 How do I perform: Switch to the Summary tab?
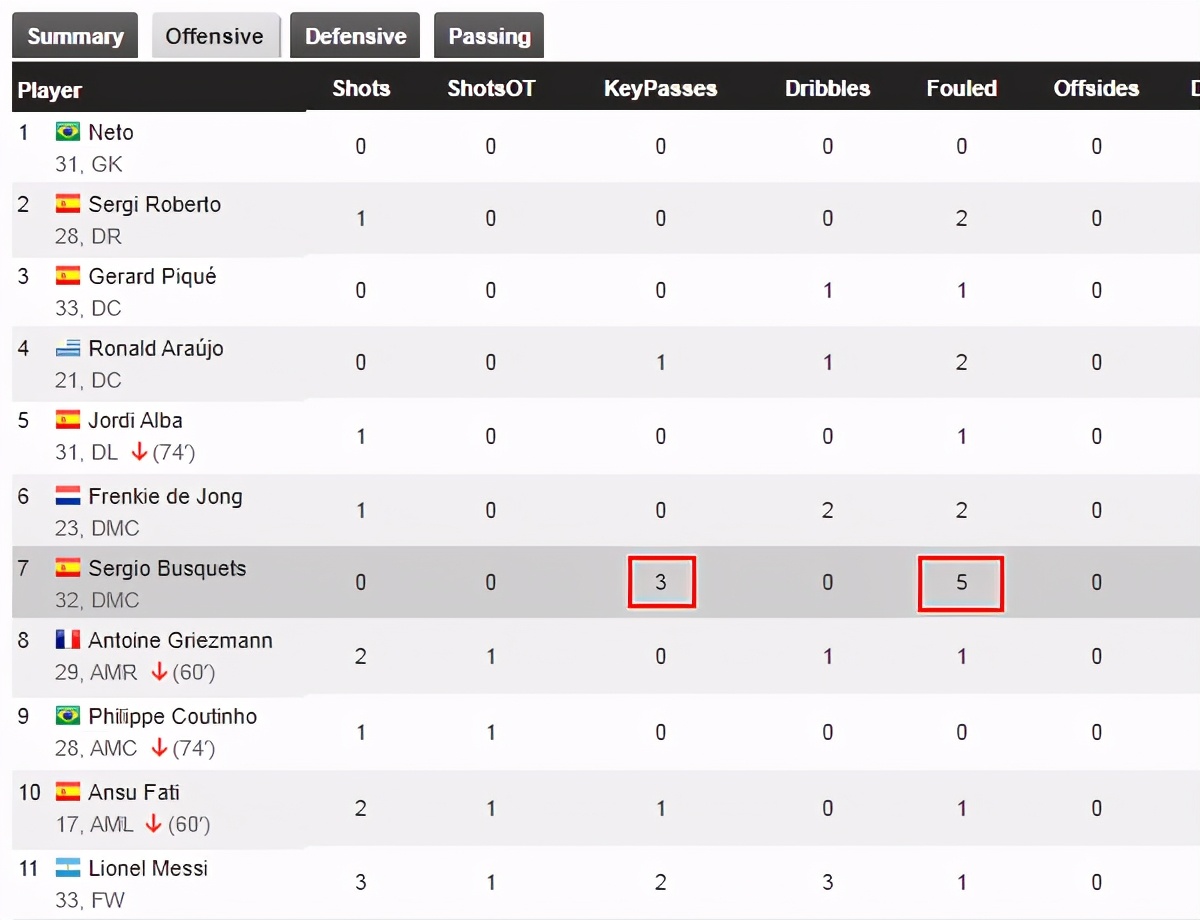click(x=75, y=37)
